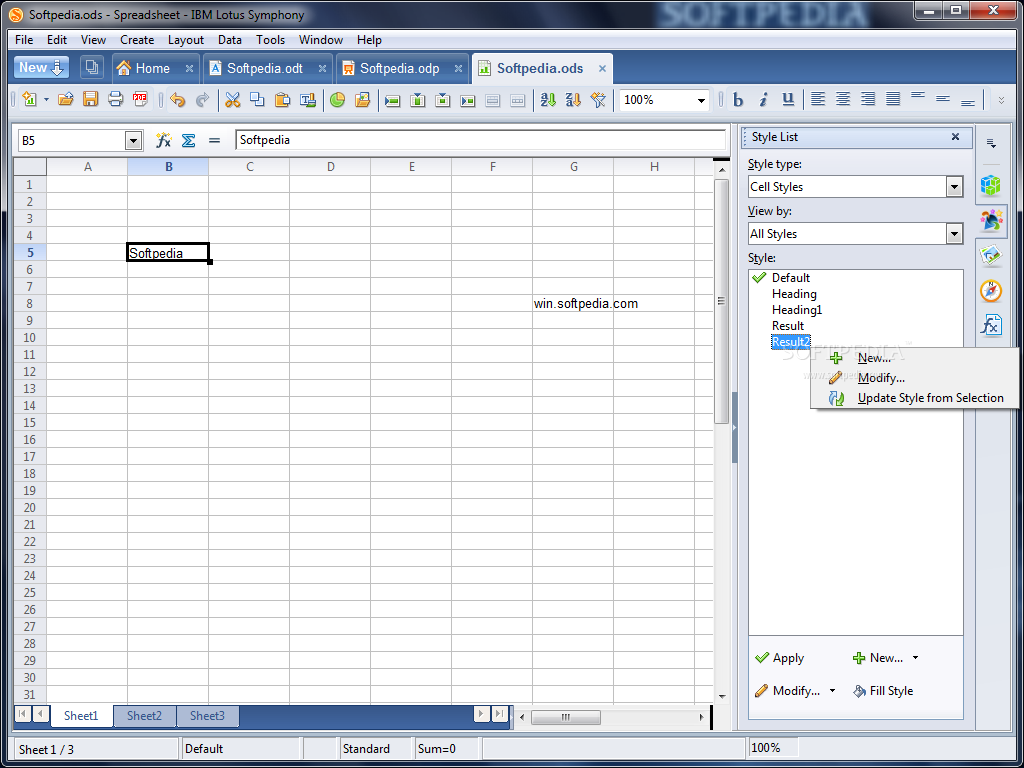Select cell G8 containing win.softpedia.com
Screen dimensions: 1024x768
pos(573,304)
